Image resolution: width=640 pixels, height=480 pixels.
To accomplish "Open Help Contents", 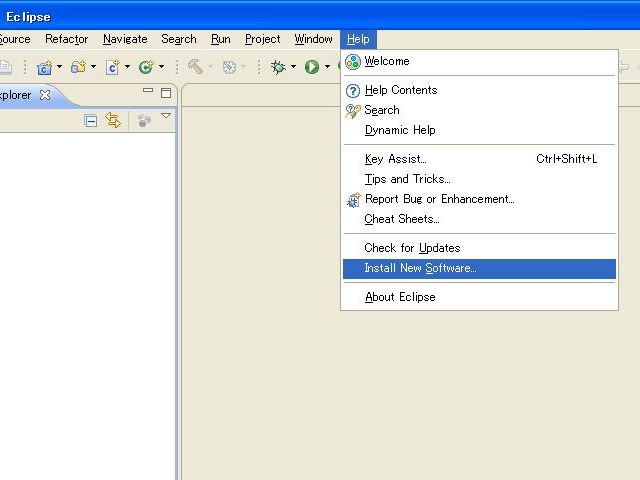I will [479, 90].
